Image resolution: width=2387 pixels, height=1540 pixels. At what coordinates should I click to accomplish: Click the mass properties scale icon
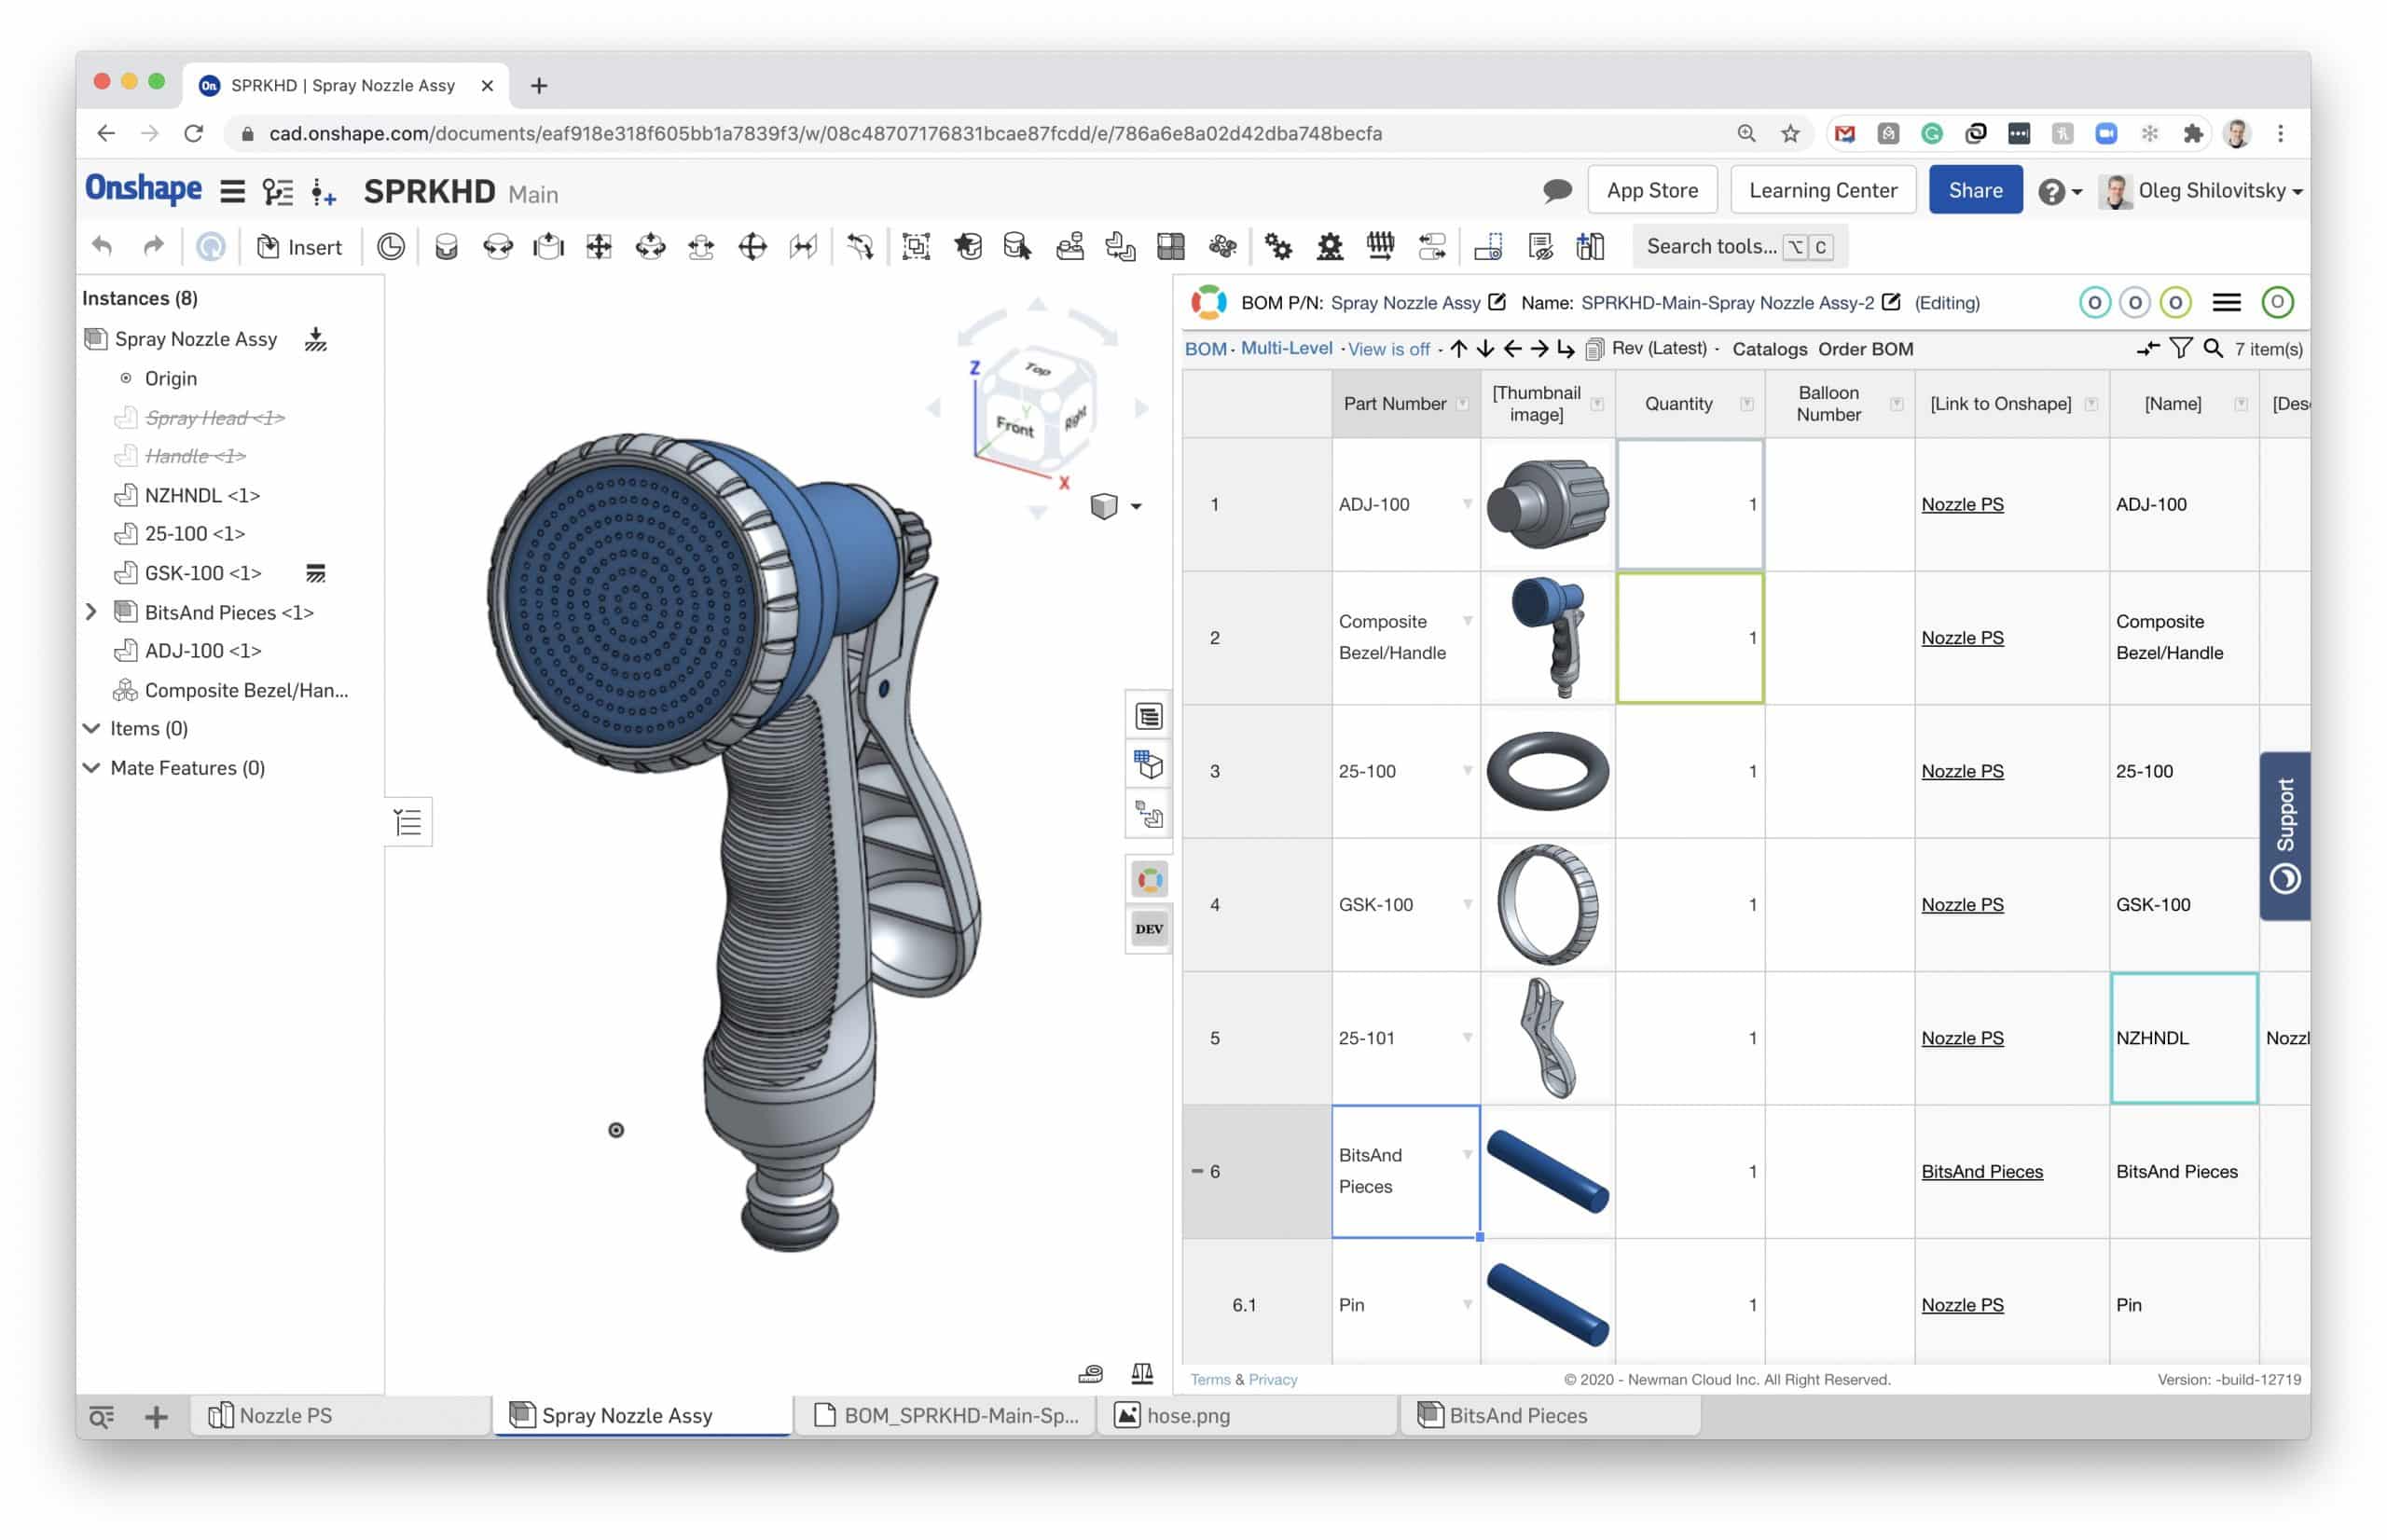pos(1141,1373)
